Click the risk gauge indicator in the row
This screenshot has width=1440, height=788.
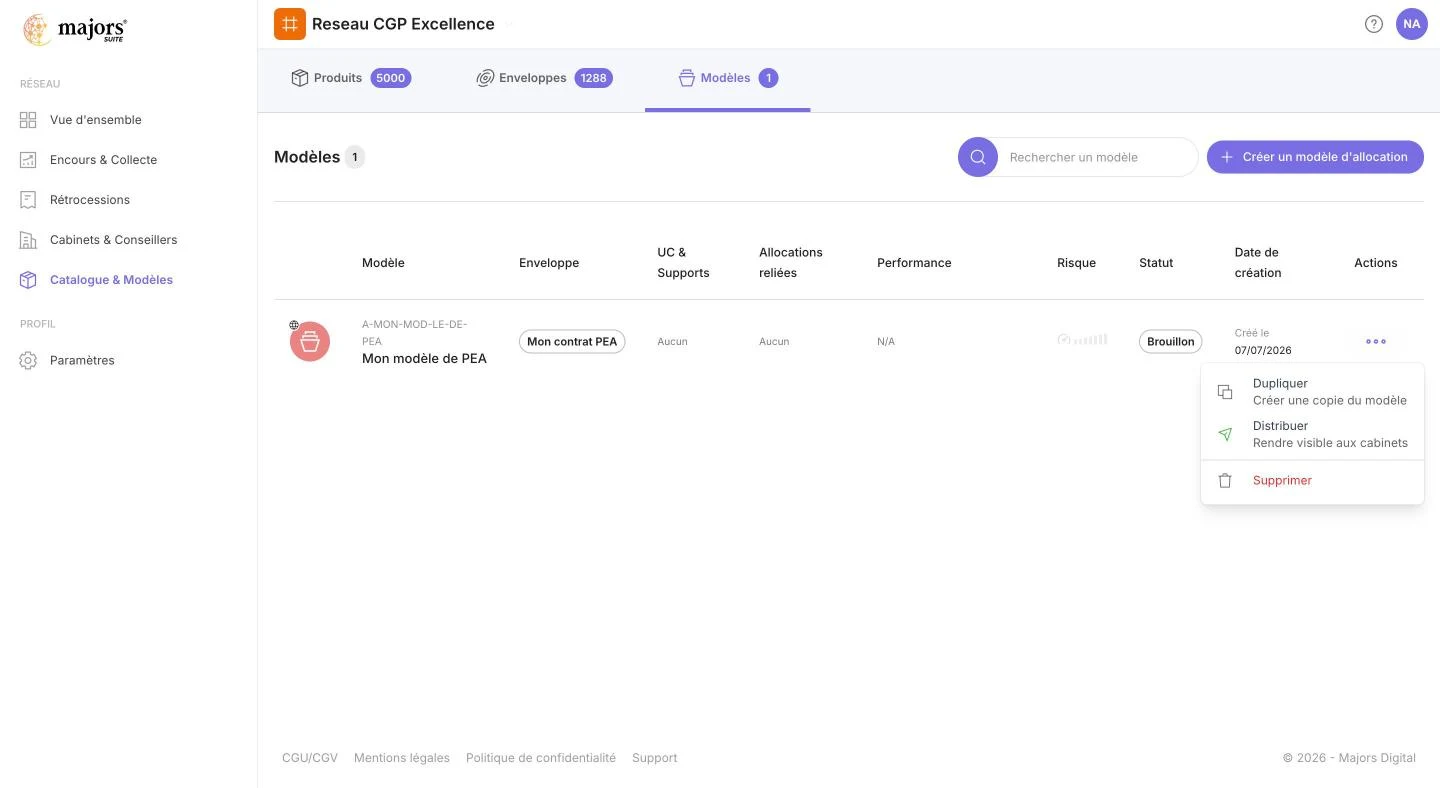tap(1082, 340)
